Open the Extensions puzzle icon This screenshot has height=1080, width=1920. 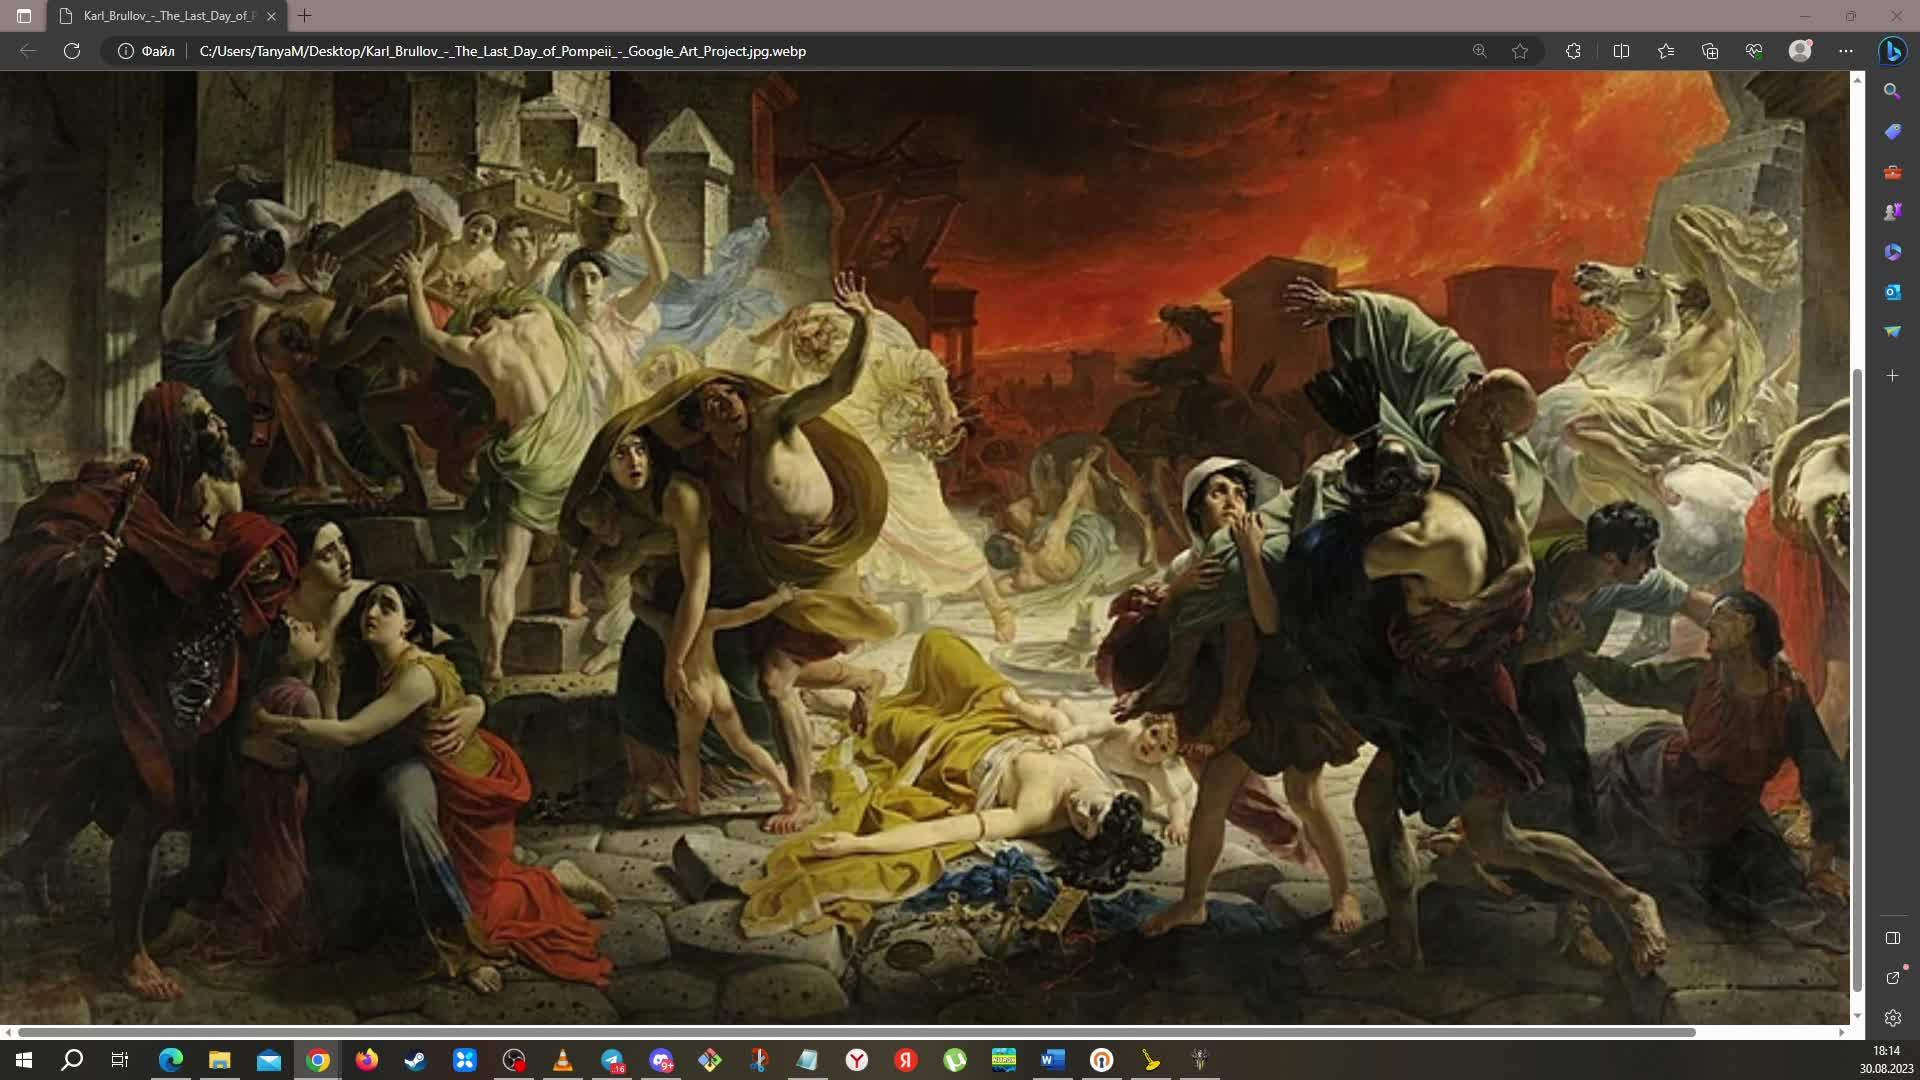coord(1573,51)
